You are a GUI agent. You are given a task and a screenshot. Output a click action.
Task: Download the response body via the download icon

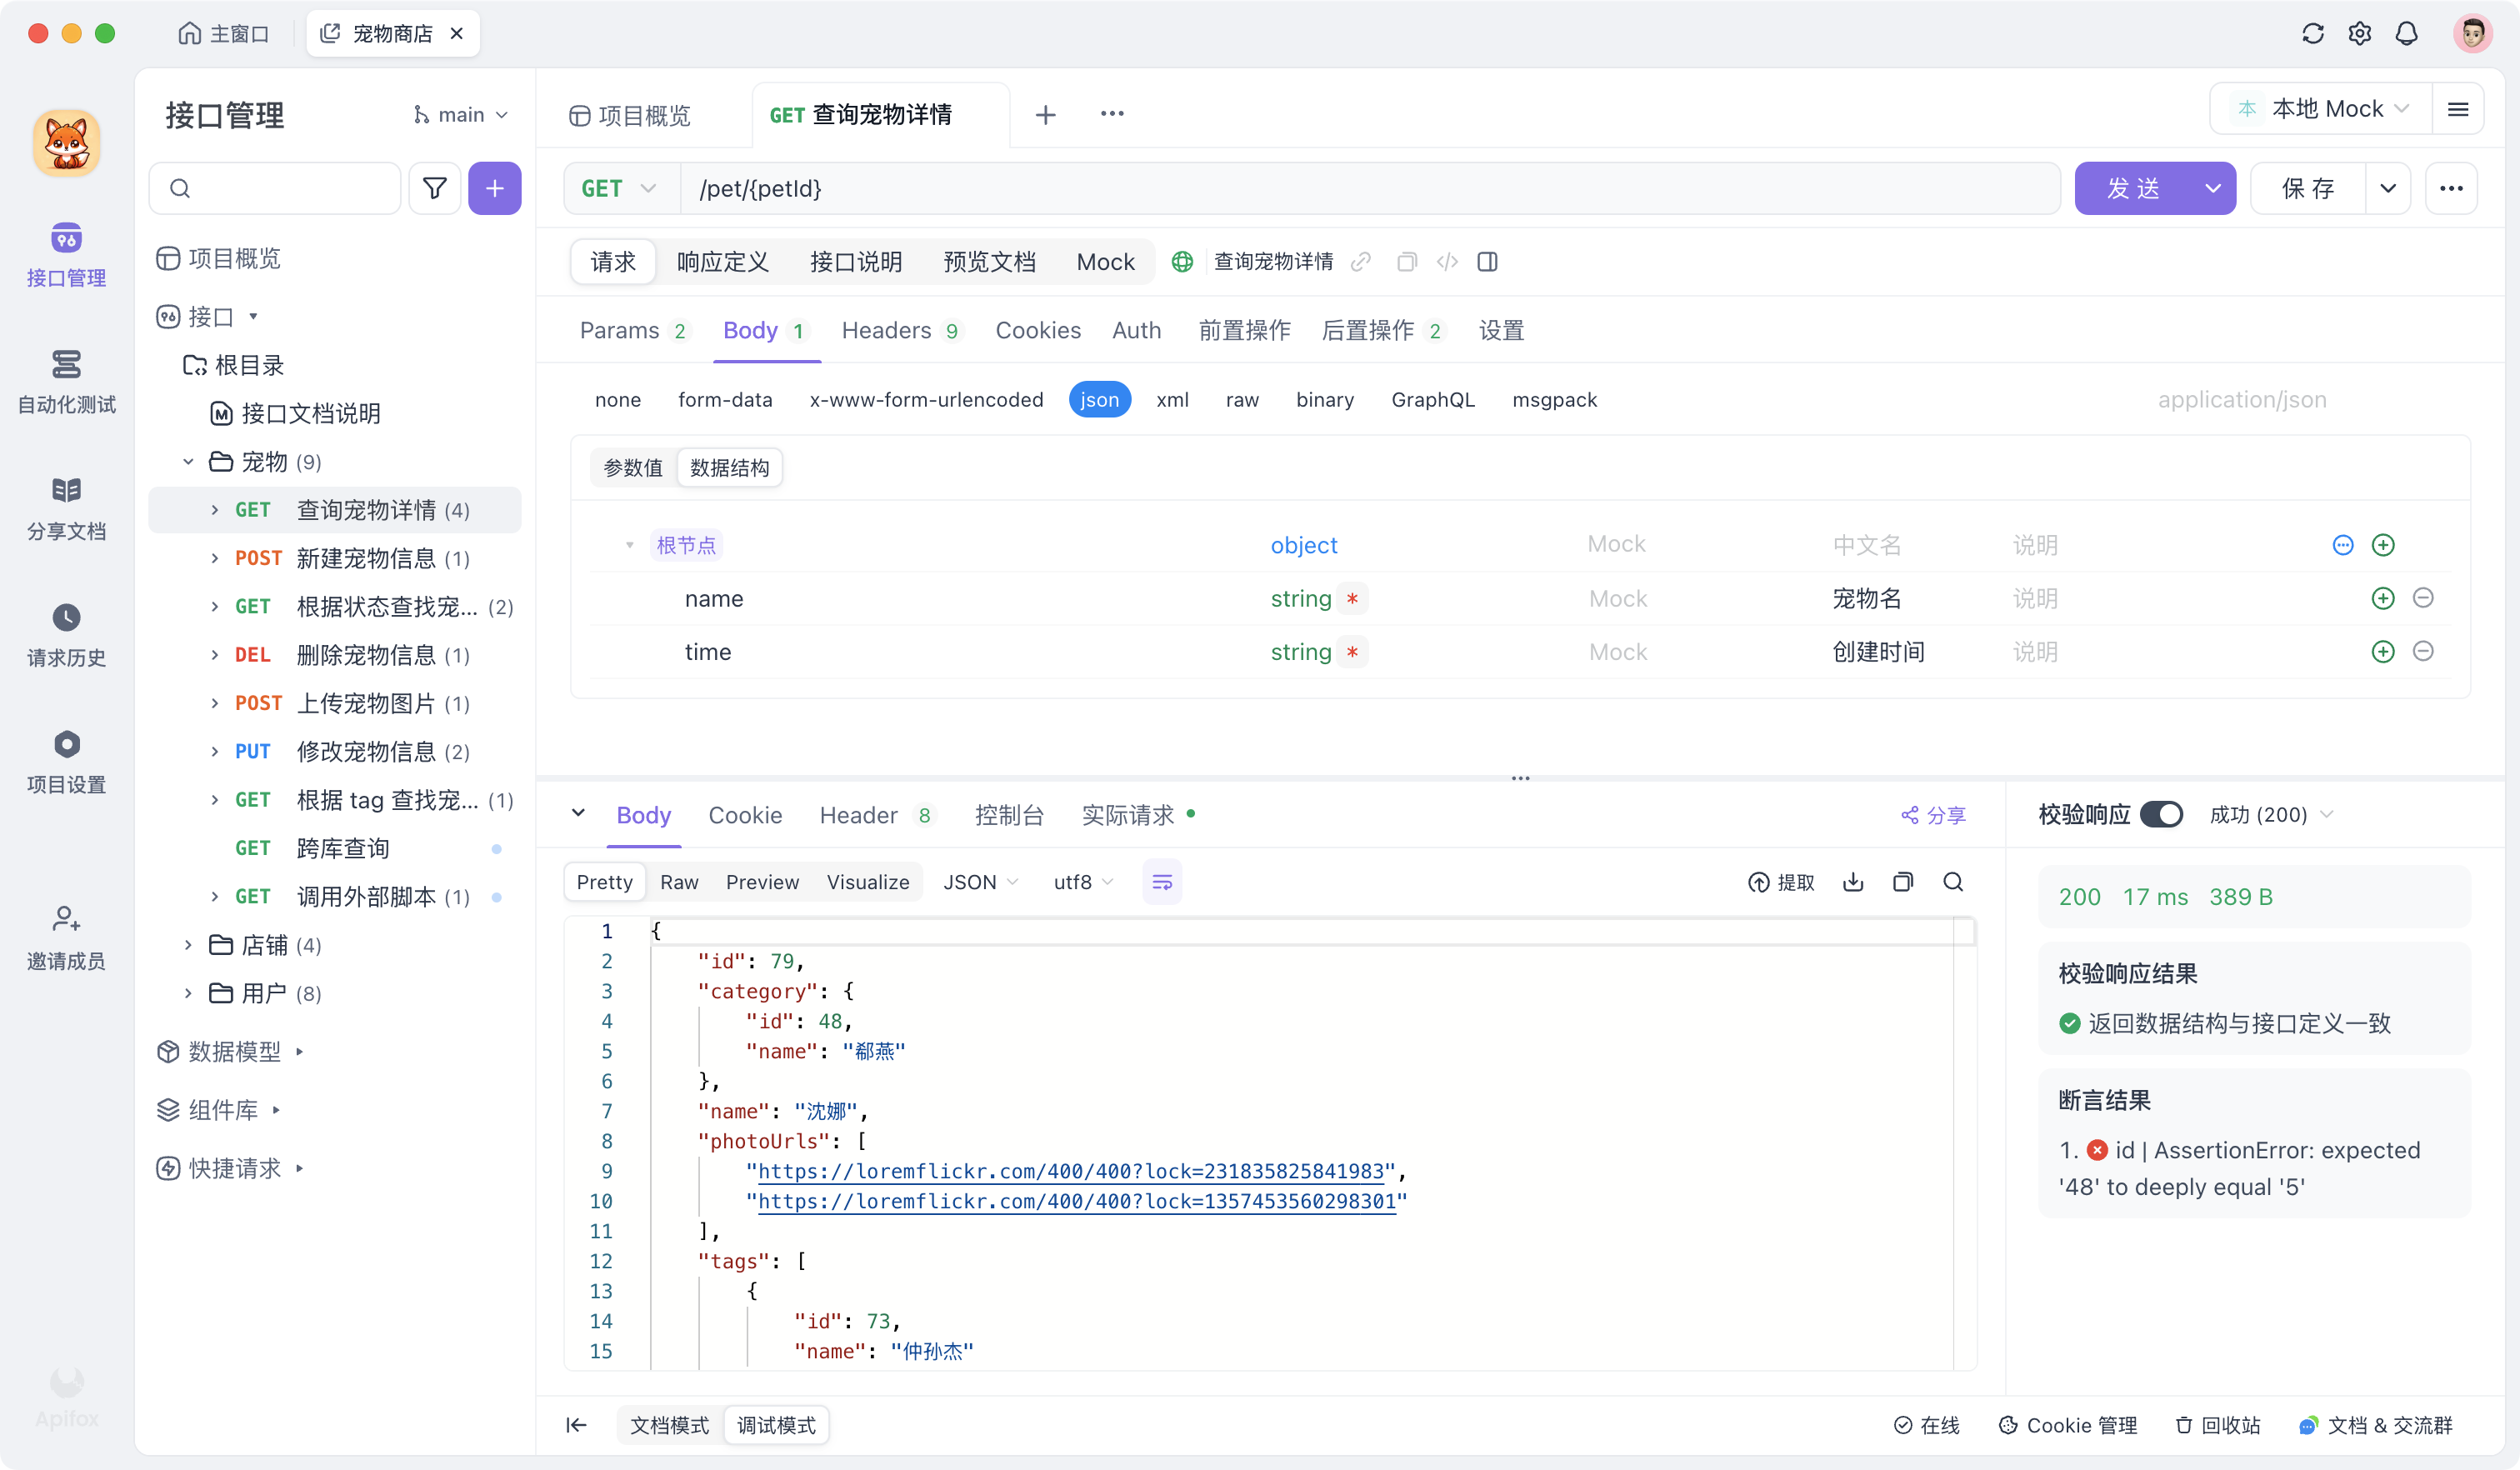coord(1853,882)
